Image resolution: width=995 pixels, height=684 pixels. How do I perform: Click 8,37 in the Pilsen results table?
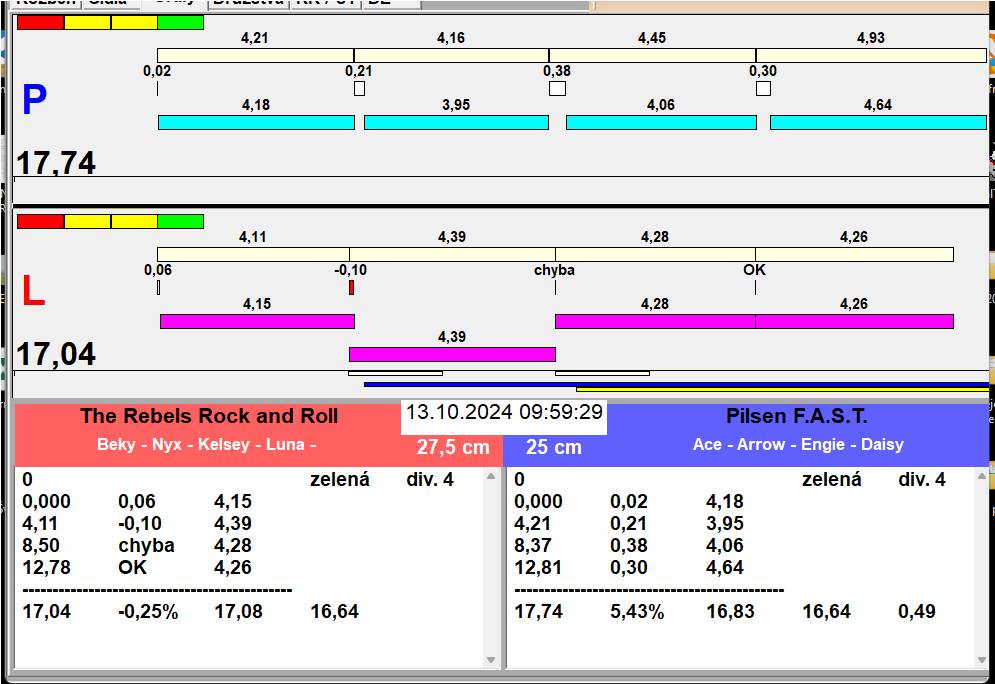click(533, 546)
